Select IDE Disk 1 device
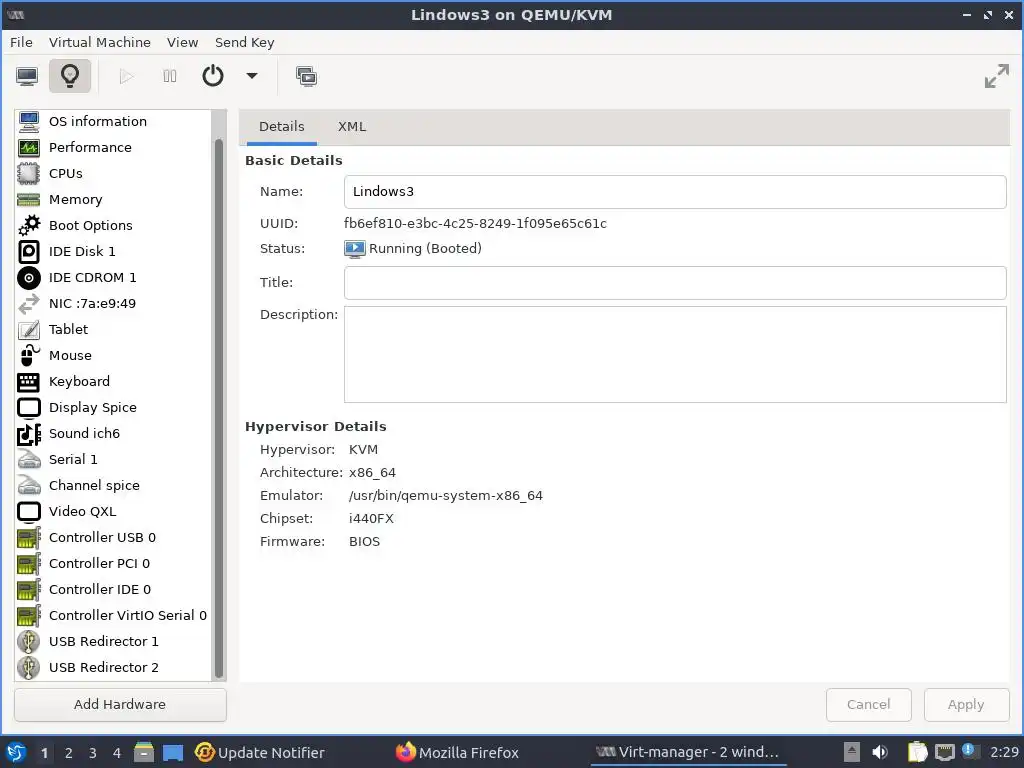1024x768 pixels. click(113, 251)
